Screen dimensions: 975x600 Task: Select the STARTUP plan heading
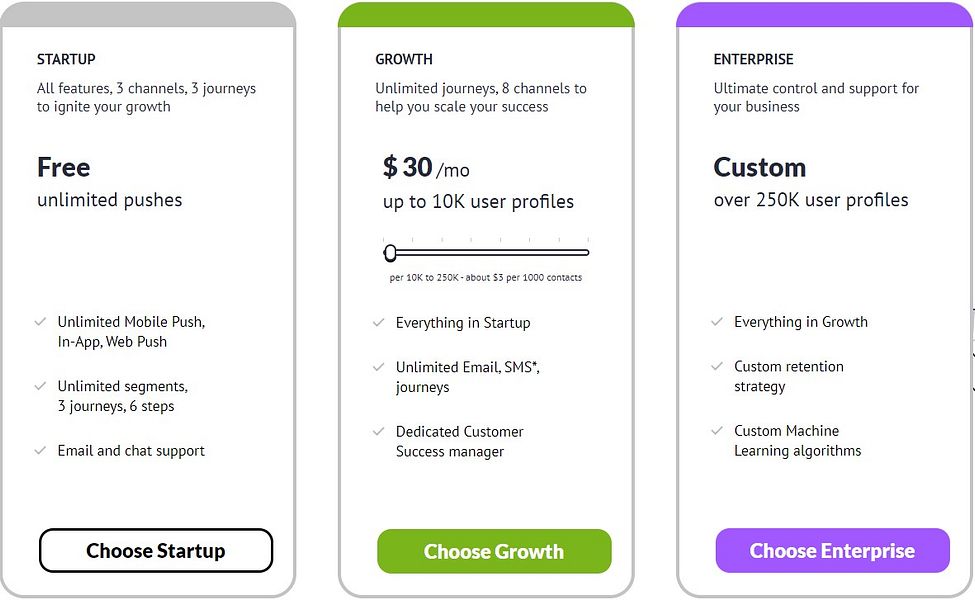(66, 60)
